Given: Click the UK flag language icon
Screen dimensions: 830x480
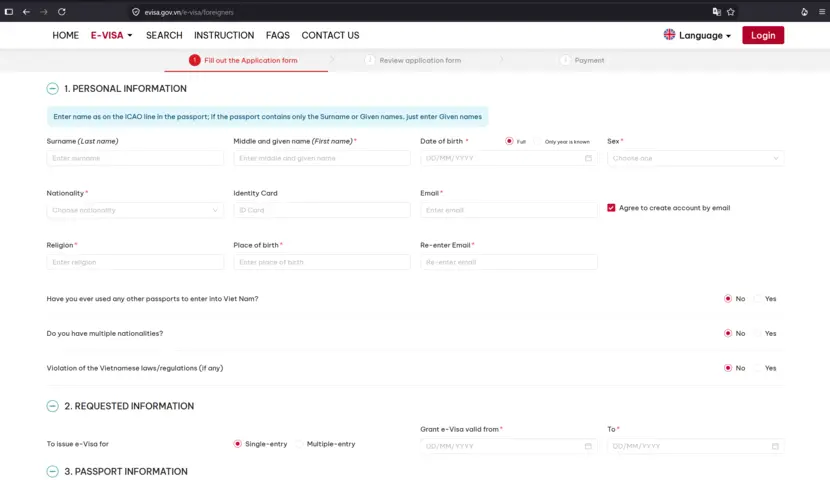Looking at the screenshot, I should pos(669,34).
